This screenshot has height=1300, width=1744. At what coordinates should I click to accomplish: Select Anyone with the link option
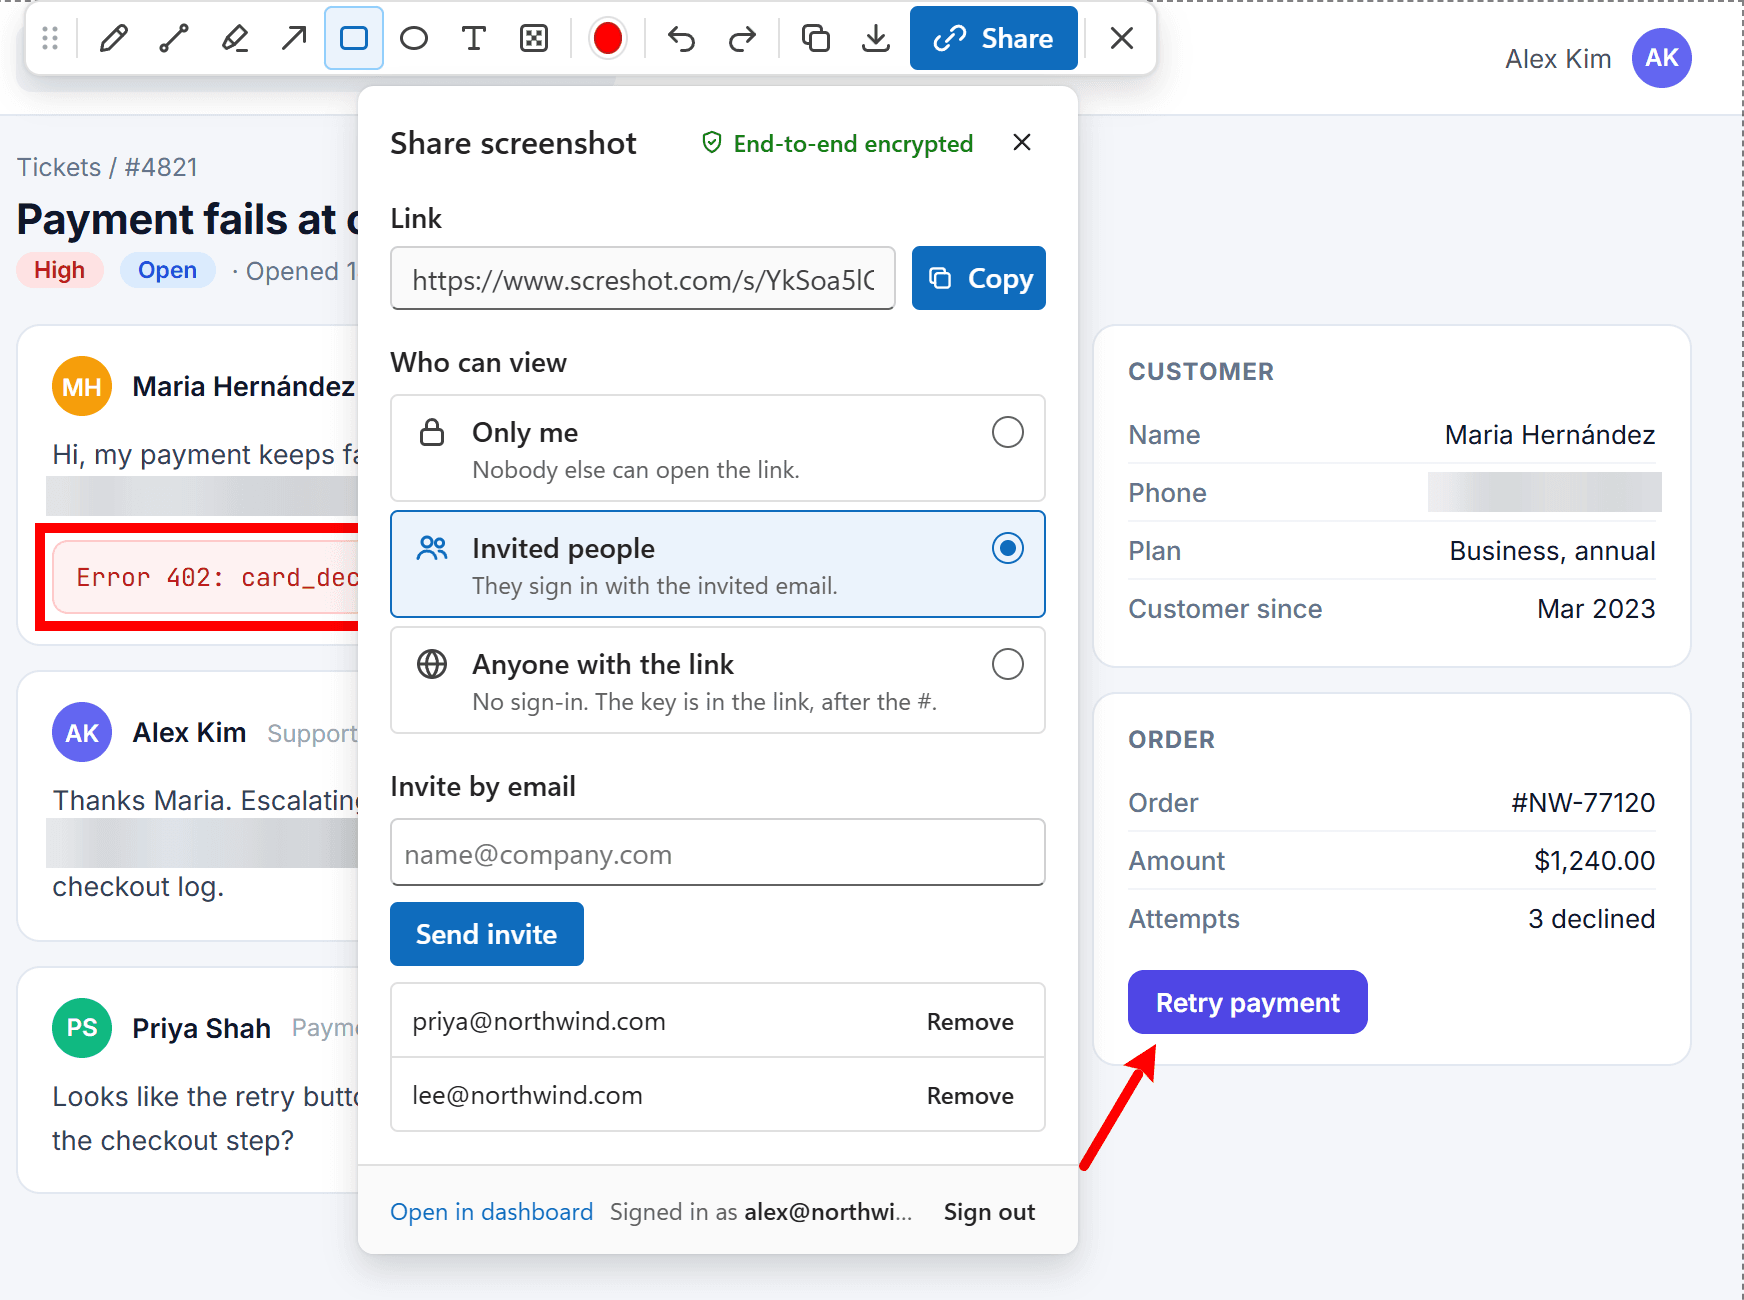pos(718,680)
